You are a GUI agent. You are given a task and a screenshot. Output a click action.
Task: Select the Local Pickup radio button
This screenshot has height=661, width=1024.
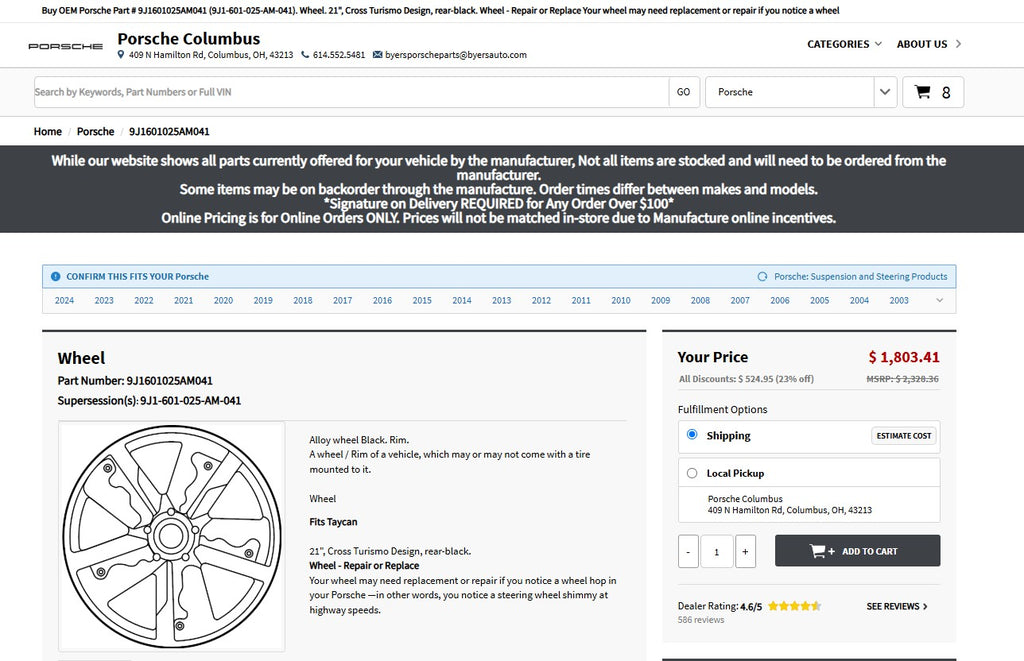pos(692,473)
